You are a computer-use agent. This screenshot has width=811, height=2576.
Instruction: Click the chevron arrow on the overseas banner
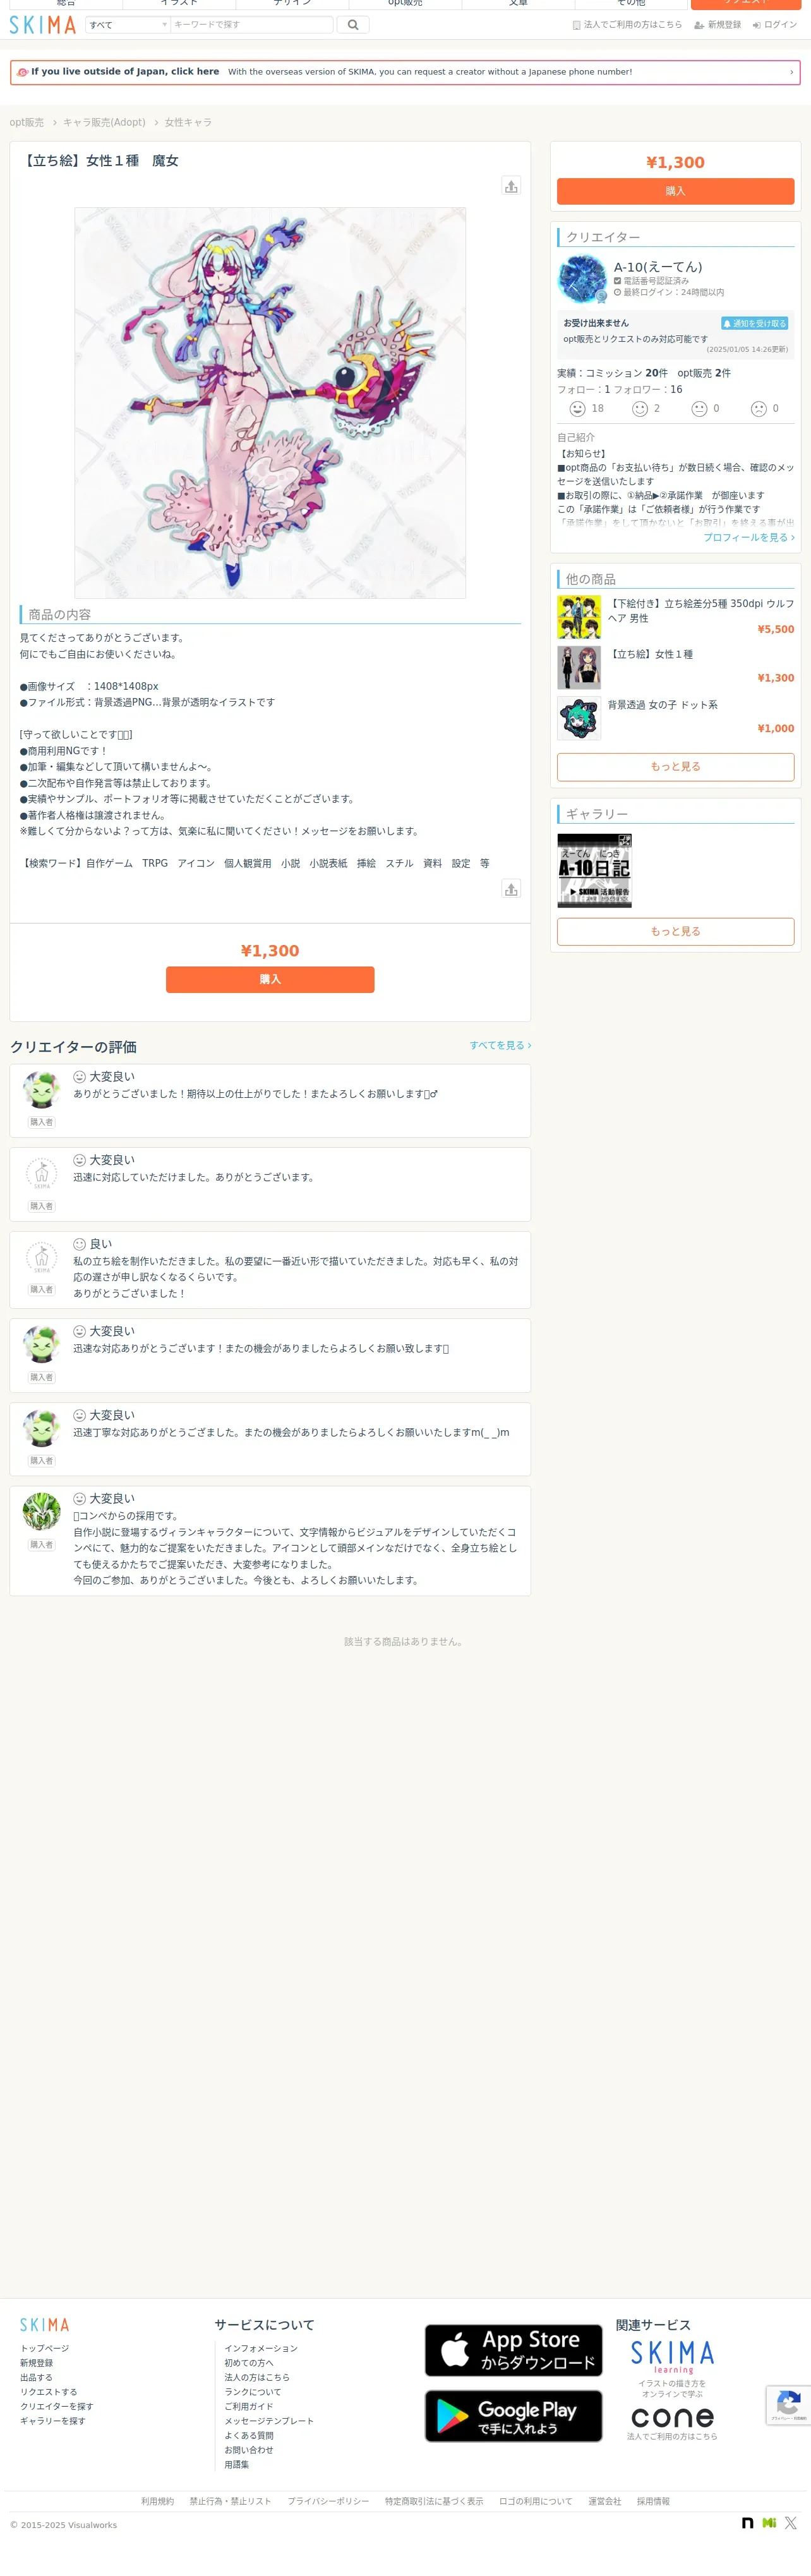coord(791,72)
